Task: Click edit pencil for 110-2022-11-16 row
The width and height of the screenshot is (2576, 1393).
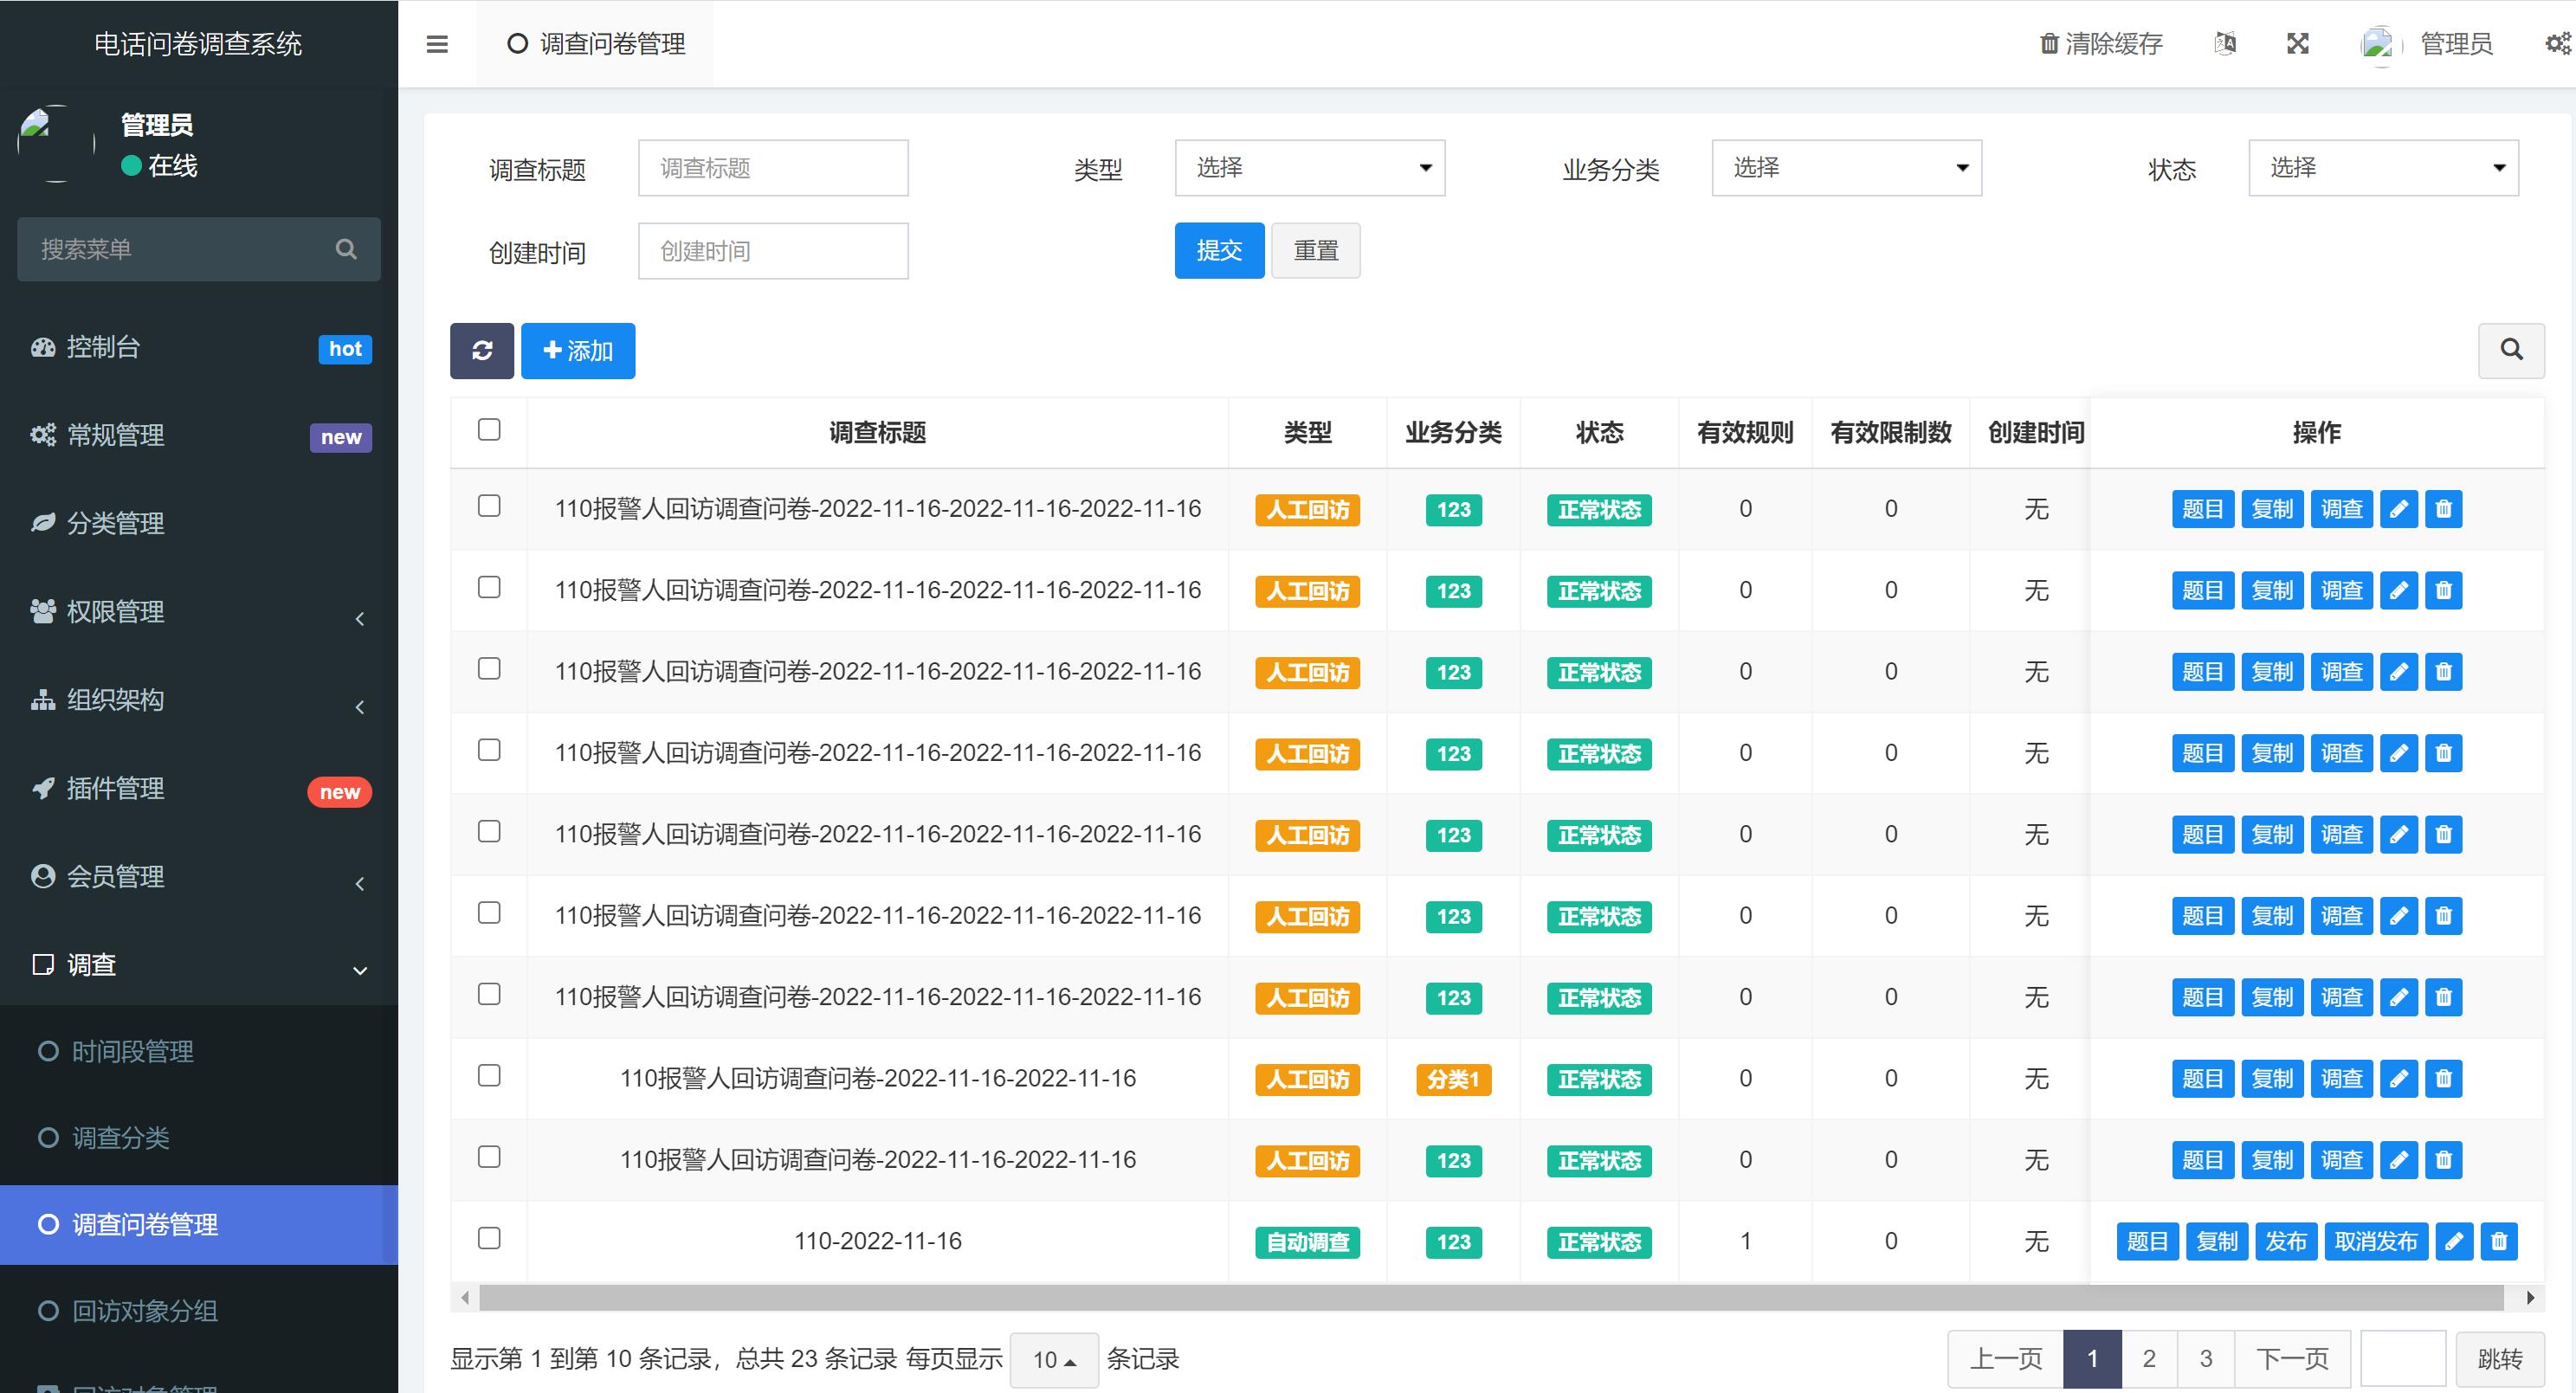Action: pyautogui.click(x=2454, y=1242)
